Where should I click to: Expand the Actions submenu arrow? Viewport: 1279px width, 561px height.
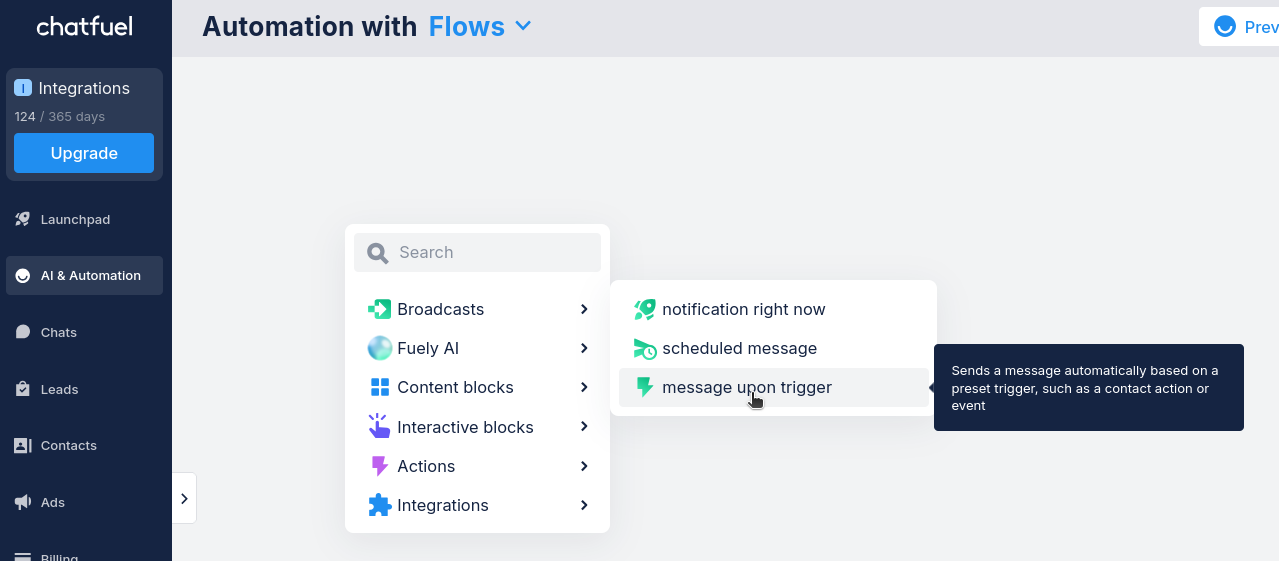click(x=584, y=466)
